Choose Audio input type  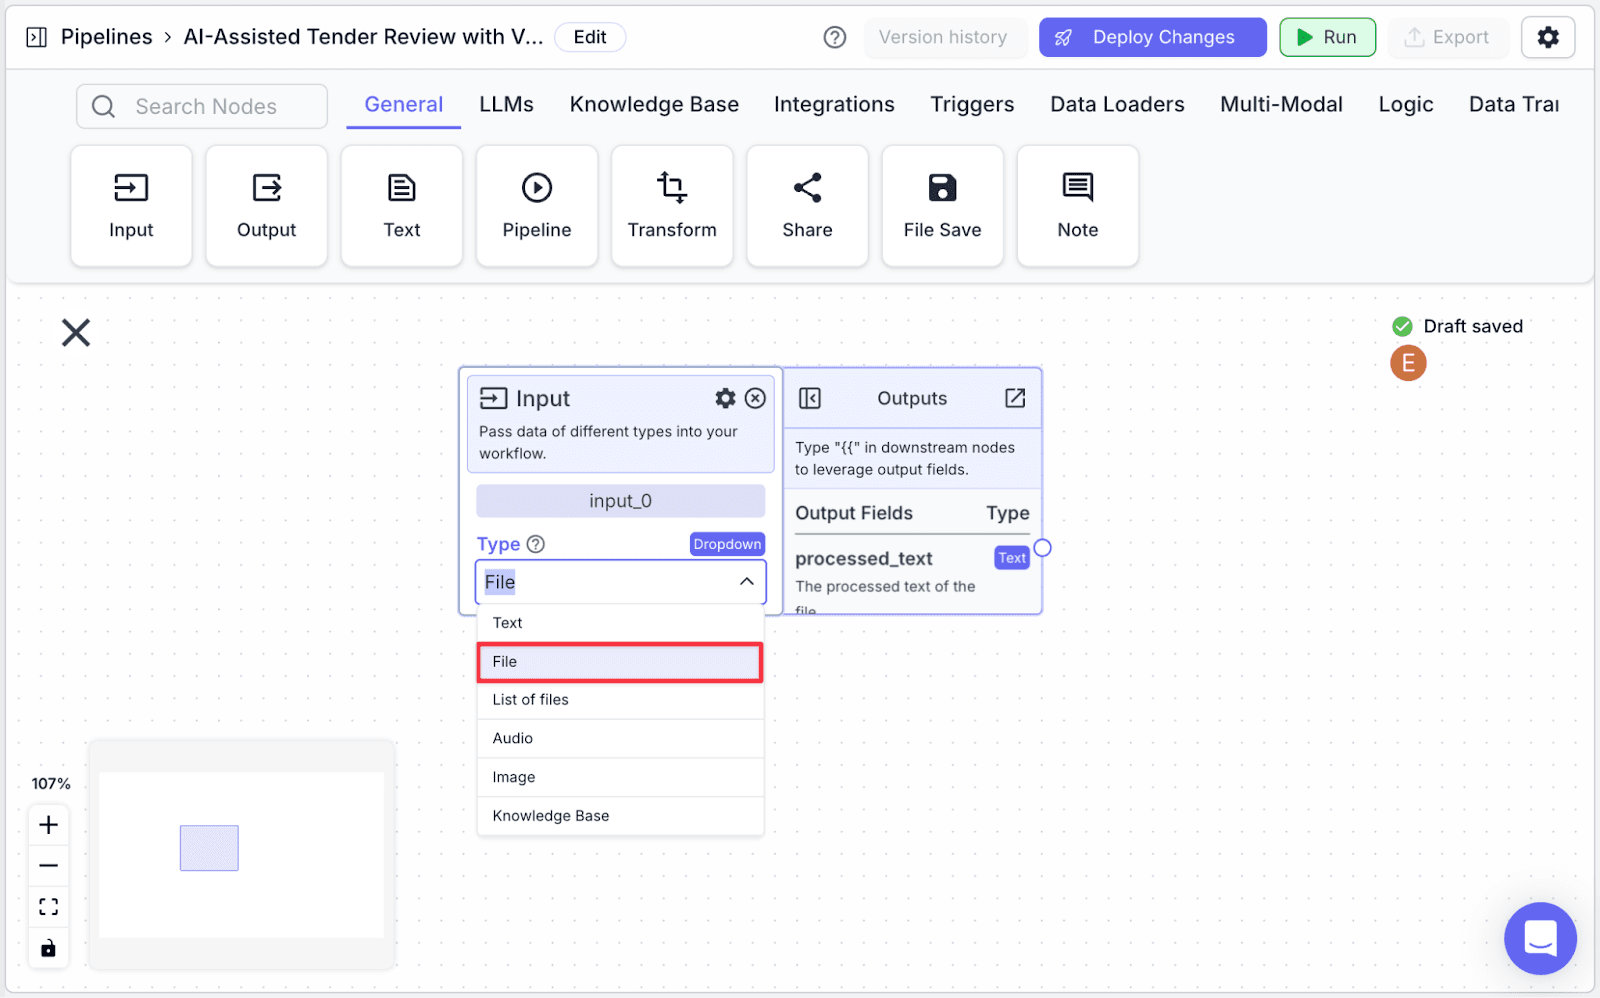620,739
